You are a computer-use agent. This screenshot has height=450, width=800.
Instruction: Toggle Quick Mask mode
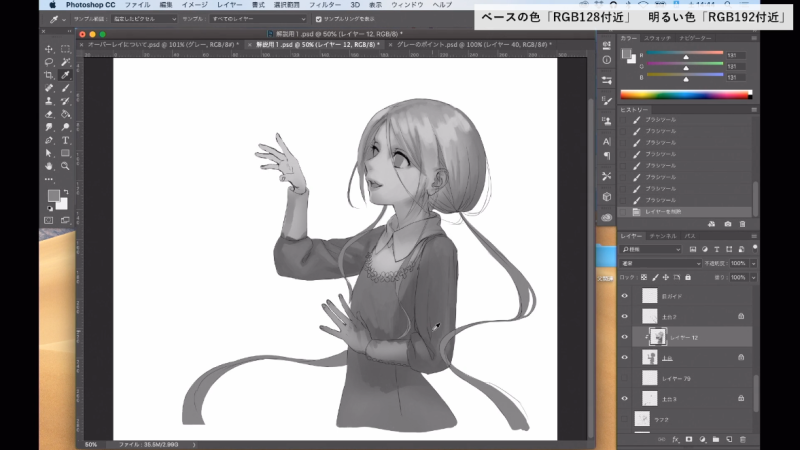pyautogui.click(x=48, y=220)
